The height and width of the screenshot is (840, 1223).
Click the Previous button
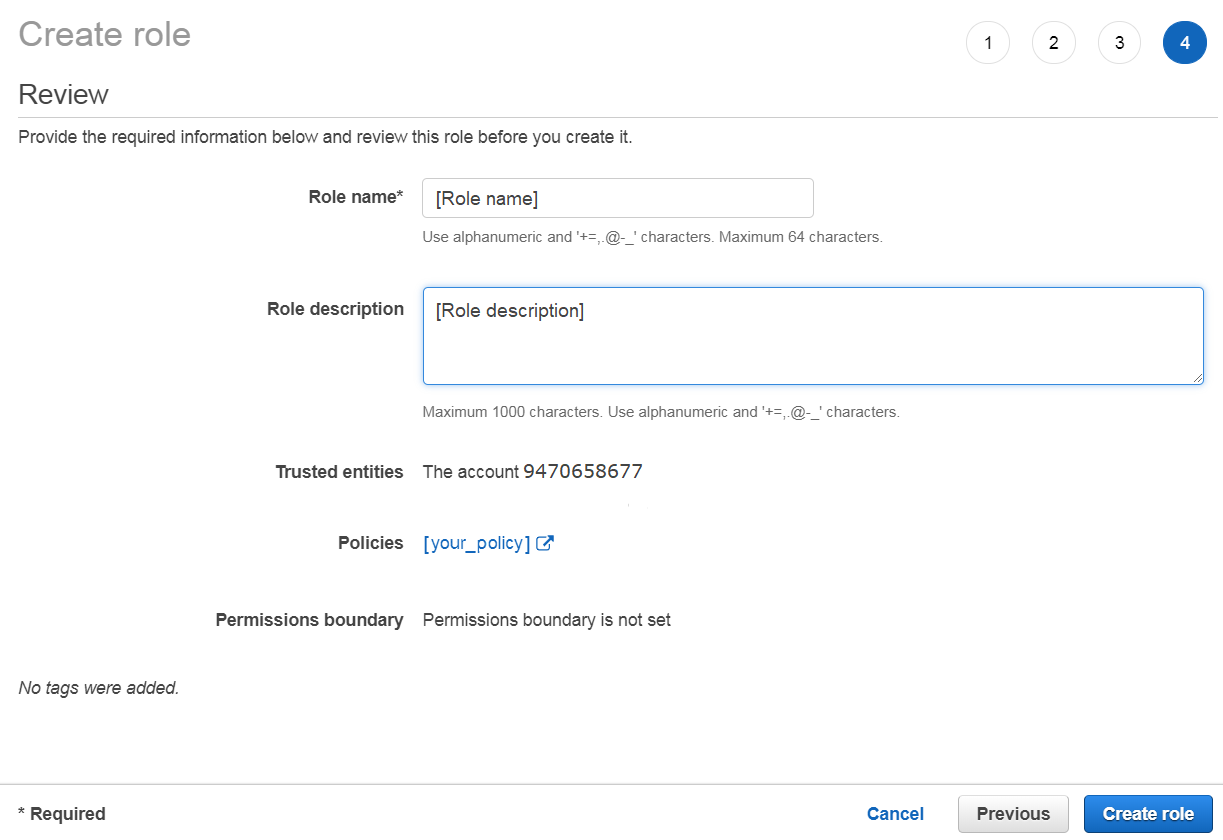[1013, 813]
